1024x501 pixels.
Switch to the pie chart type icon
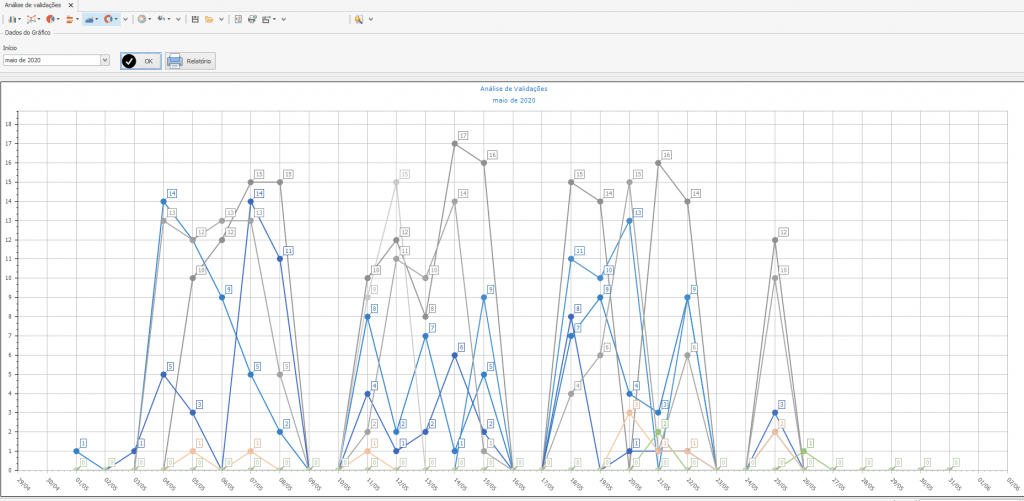[50, 19]
